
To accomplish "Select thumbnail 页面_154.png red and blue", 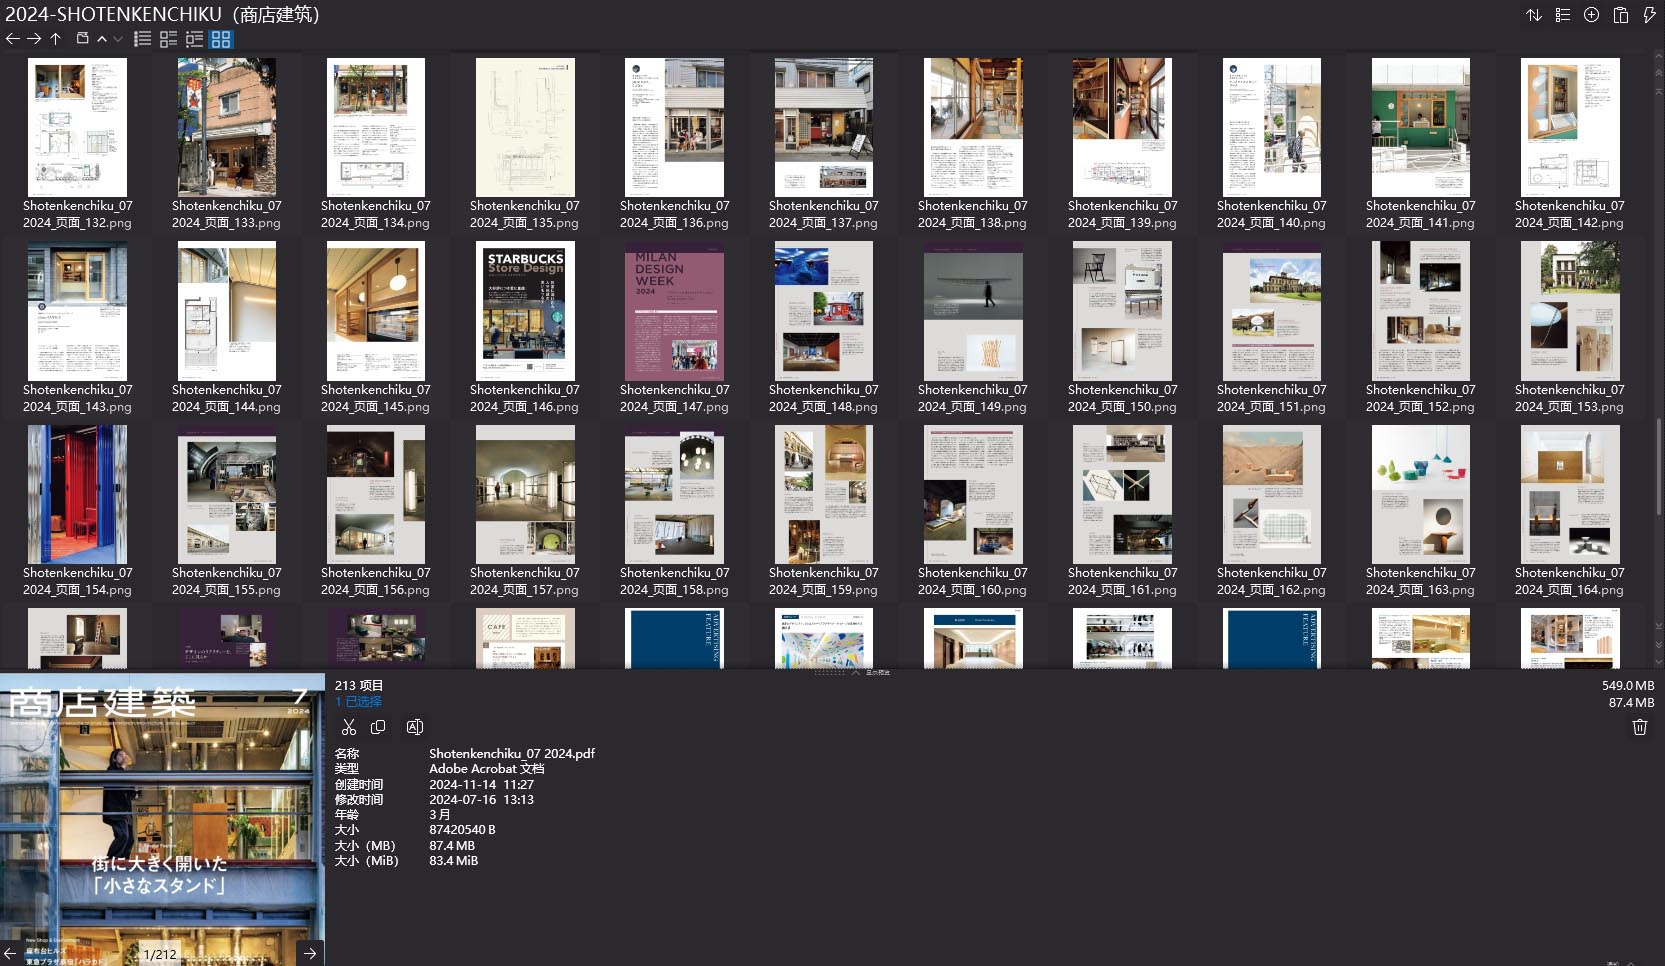I will pos(78,494).
